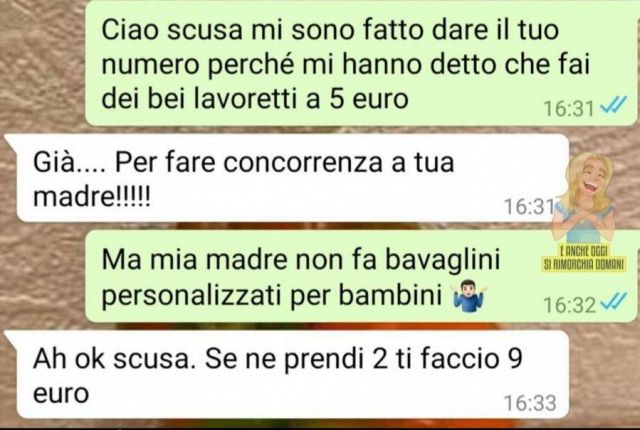Click the laughing blonde woman sticker

tap(584, 198)
